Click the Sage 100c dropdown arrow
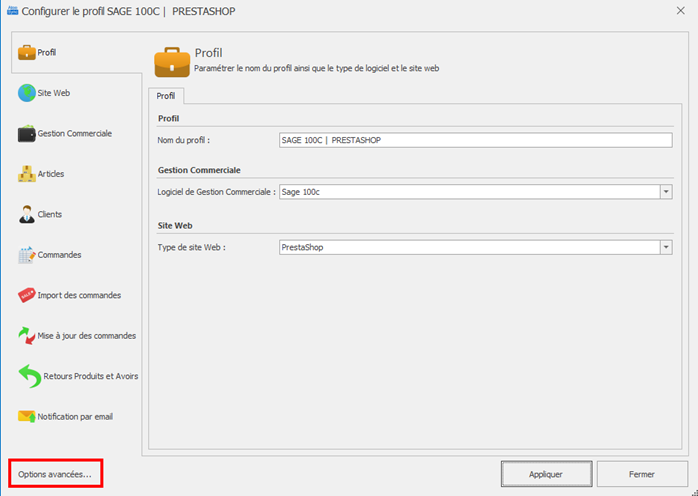The image size is (698, 496). click(x=666, y=192)
